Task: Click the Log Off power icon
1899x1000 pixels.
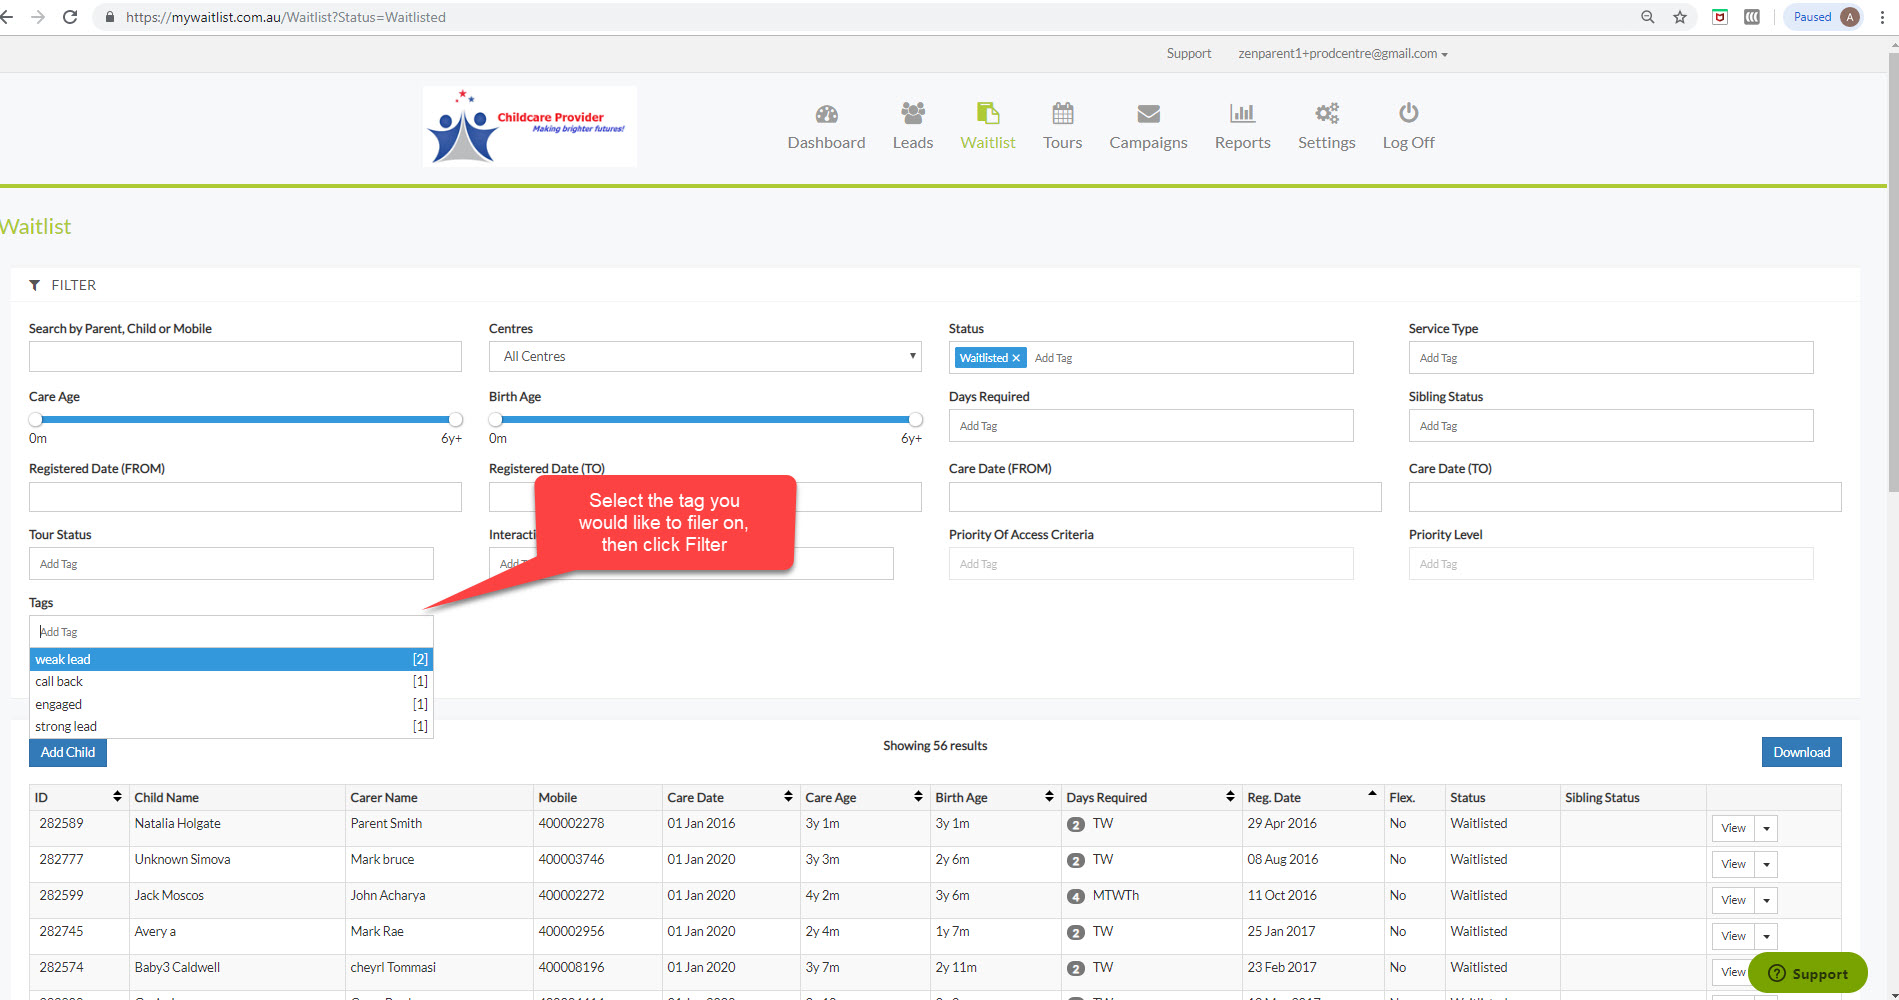Action: (1408, 112)
